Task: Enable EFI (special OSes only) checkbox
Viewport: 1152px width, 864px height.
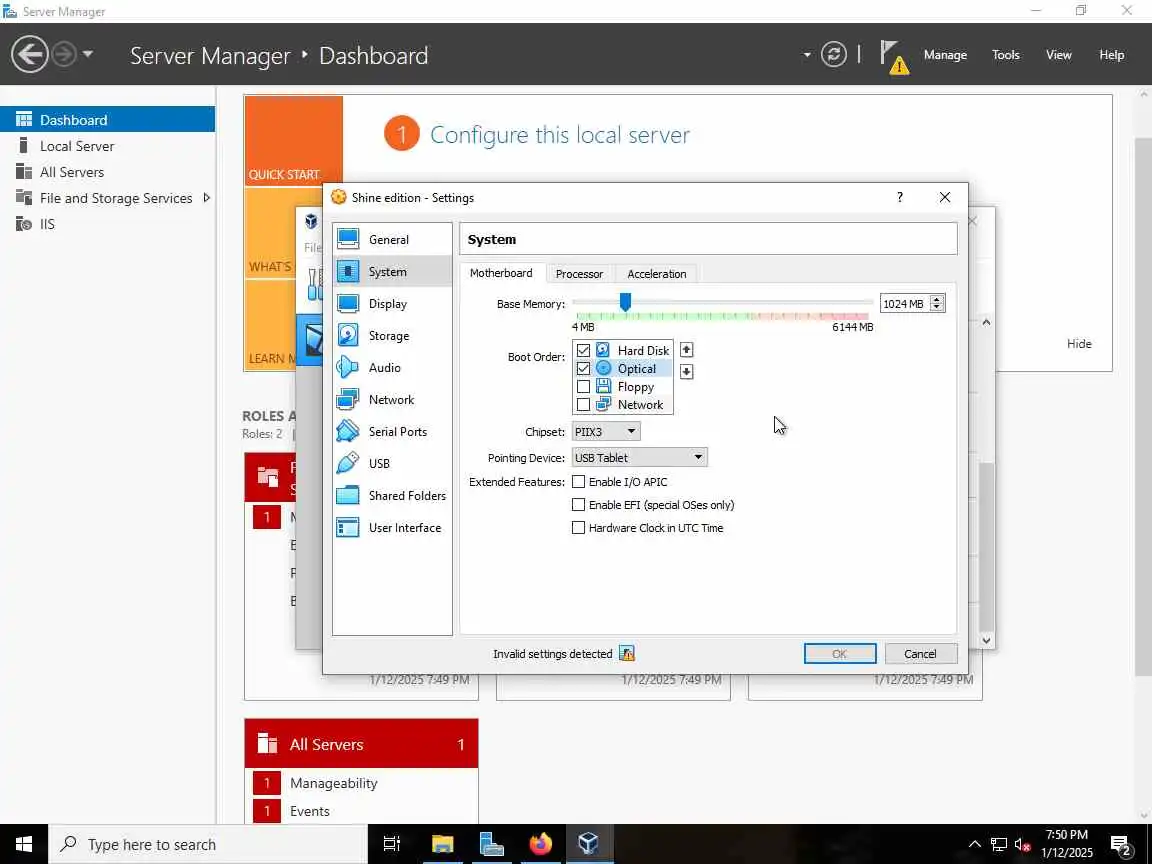Action: [579, 505]
